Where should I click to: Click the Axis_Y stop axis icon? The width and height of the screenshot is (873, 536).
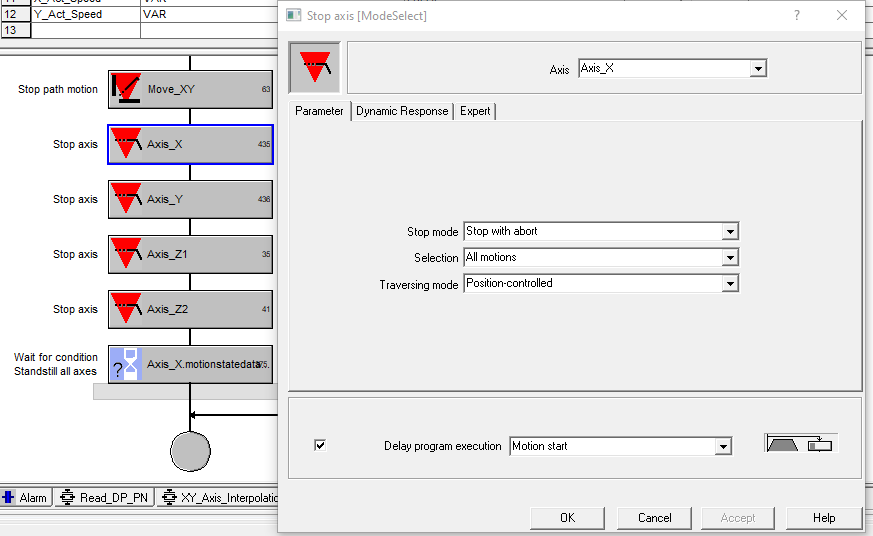coord(126,199)
